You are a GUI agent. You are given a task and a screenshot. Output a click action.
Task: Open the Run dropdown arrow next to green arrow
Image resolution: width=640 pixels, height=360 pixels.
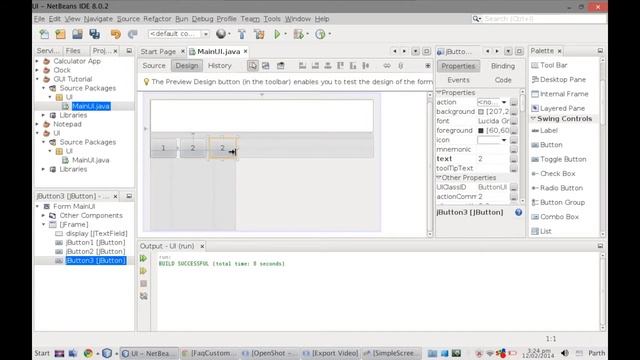286,34
